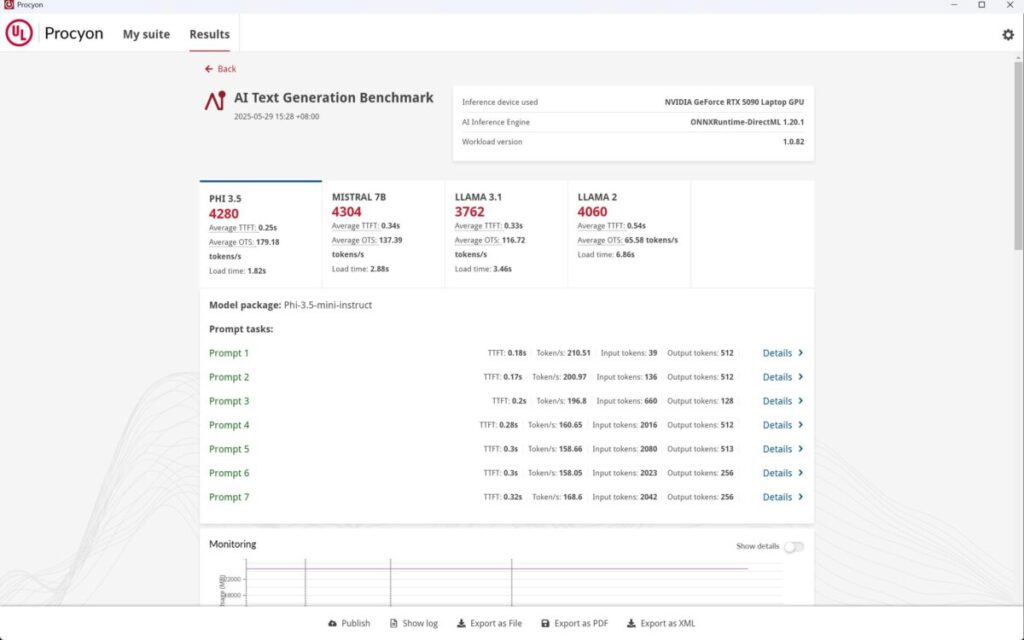Expand Prompt 3 details chevron

[801, 401]
